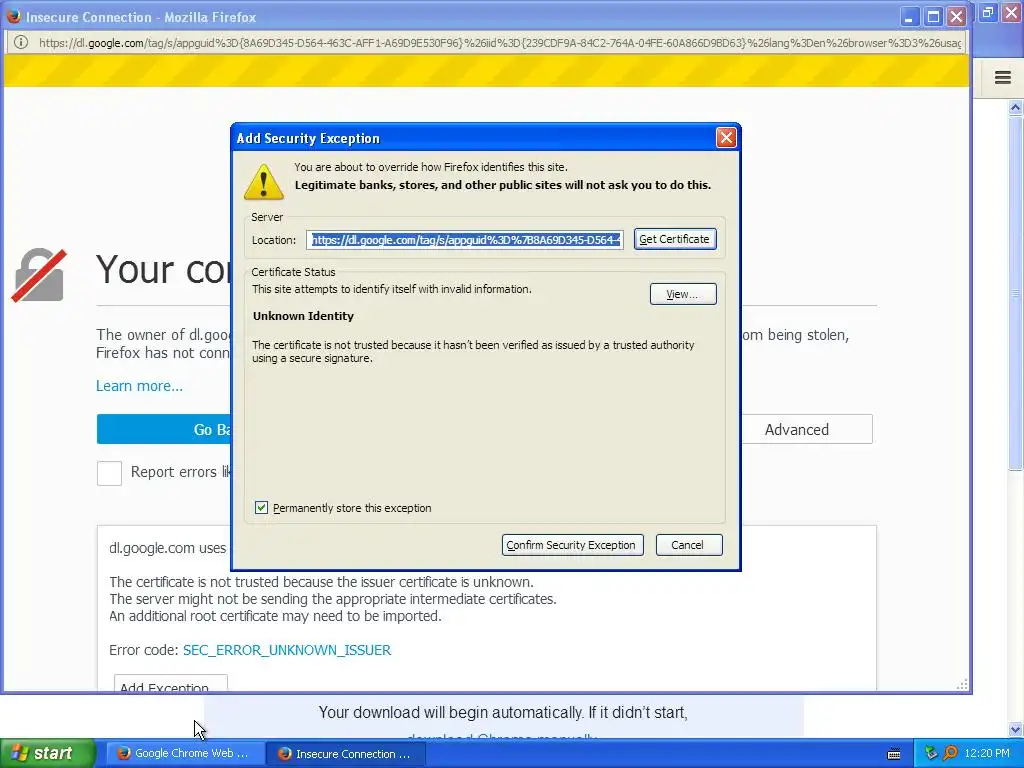Open the certificate View... button

682,294
